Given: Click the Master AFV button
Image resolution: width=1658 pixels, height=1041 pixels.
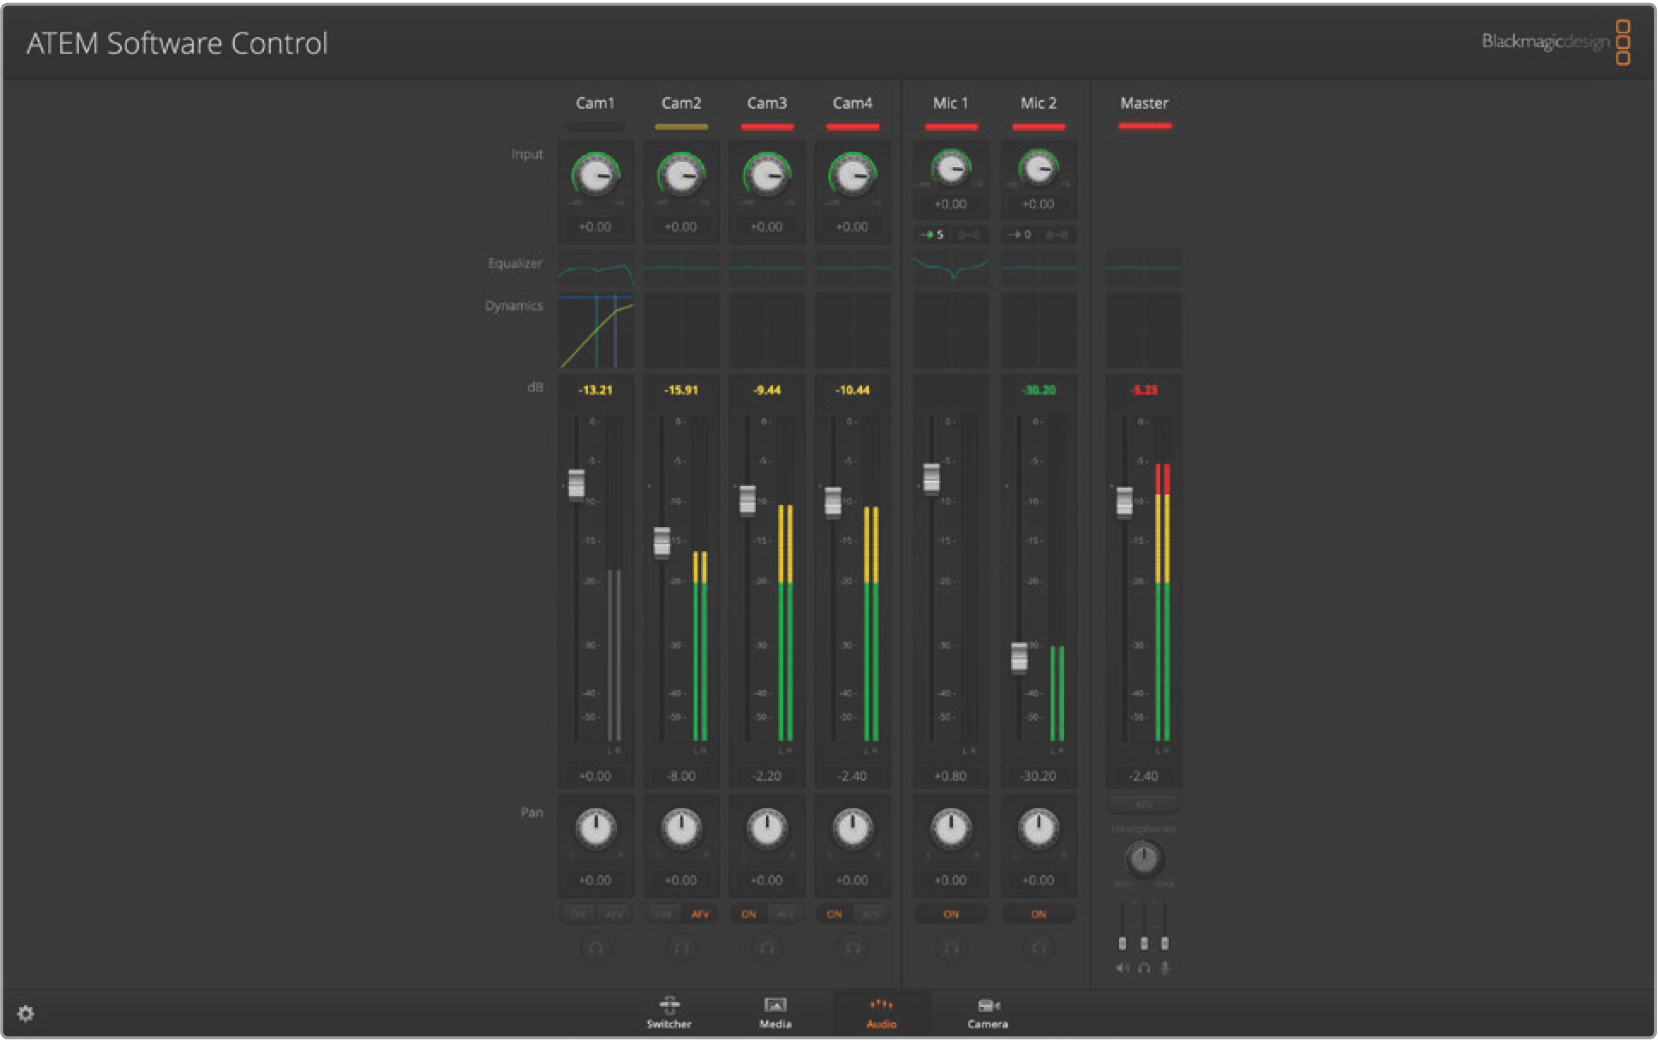Looking at the screenshot, I should point(1144,804).
